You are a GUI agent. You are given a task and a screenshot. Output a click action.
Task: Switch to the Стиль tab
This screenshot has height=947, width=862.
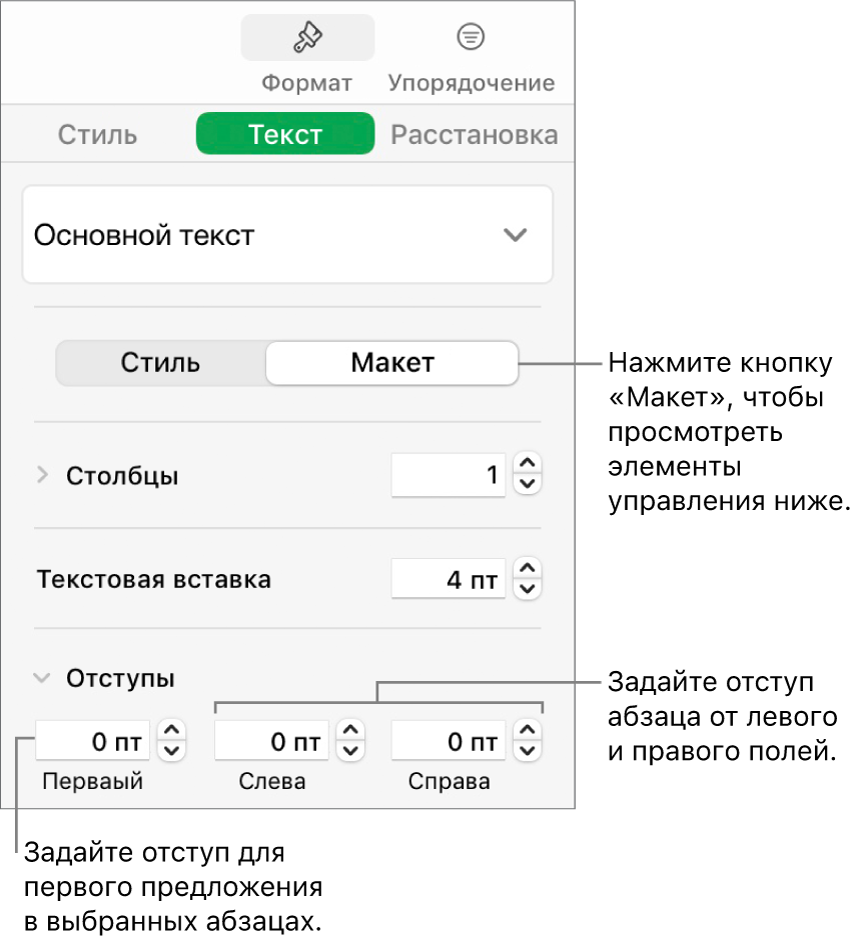pos(97,135)
